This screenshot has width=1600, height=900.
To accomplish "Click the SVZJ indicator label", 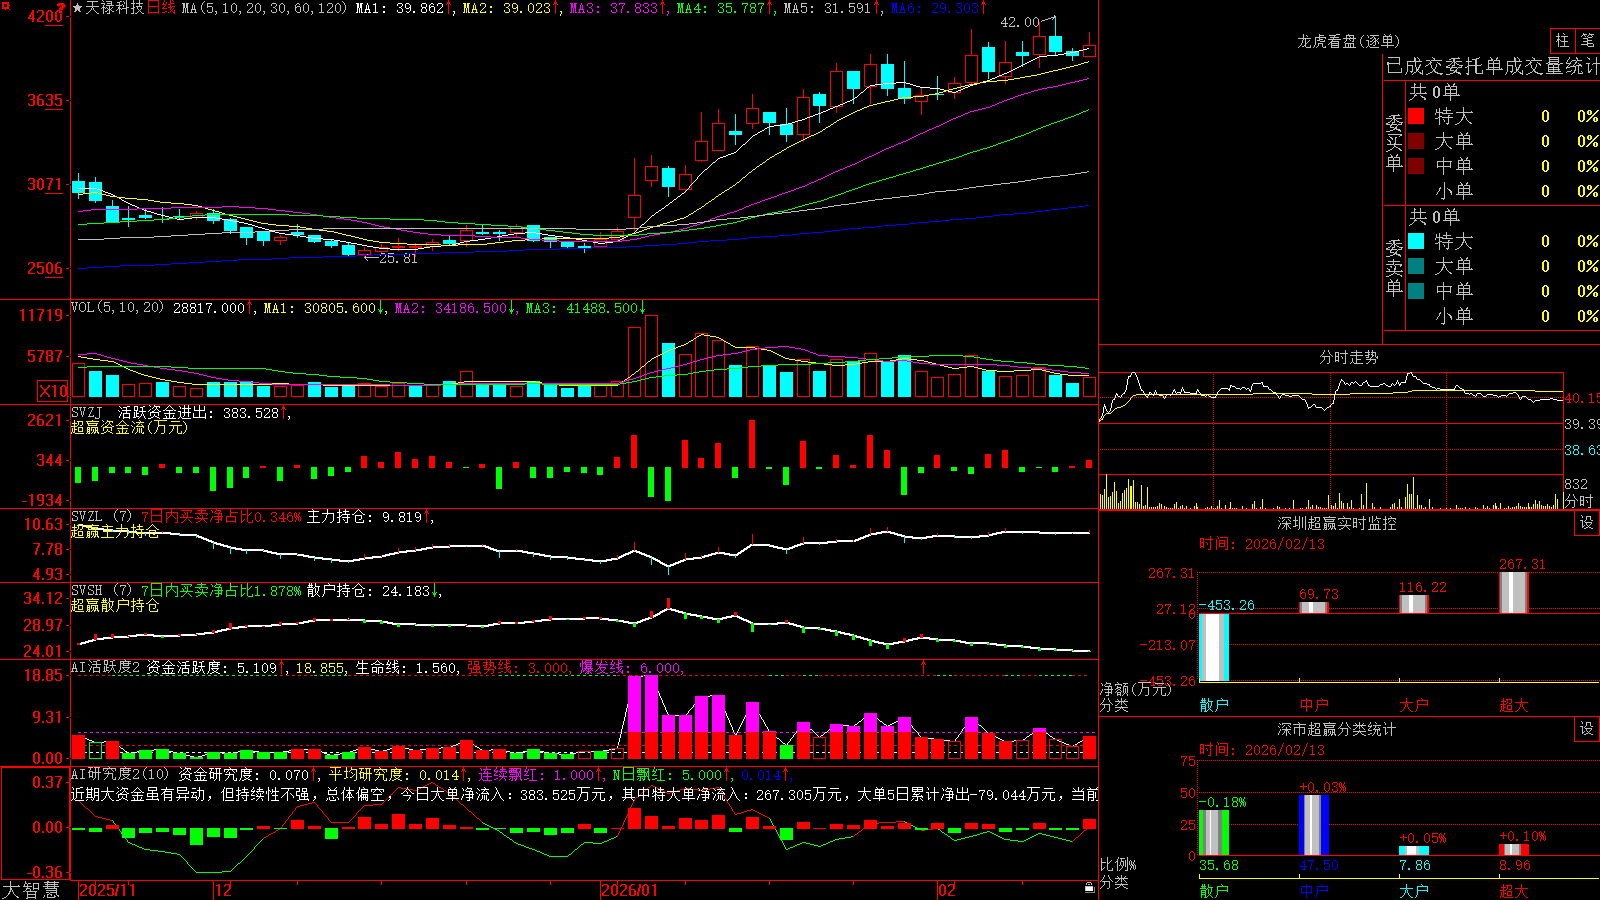I will coord(87,412).
